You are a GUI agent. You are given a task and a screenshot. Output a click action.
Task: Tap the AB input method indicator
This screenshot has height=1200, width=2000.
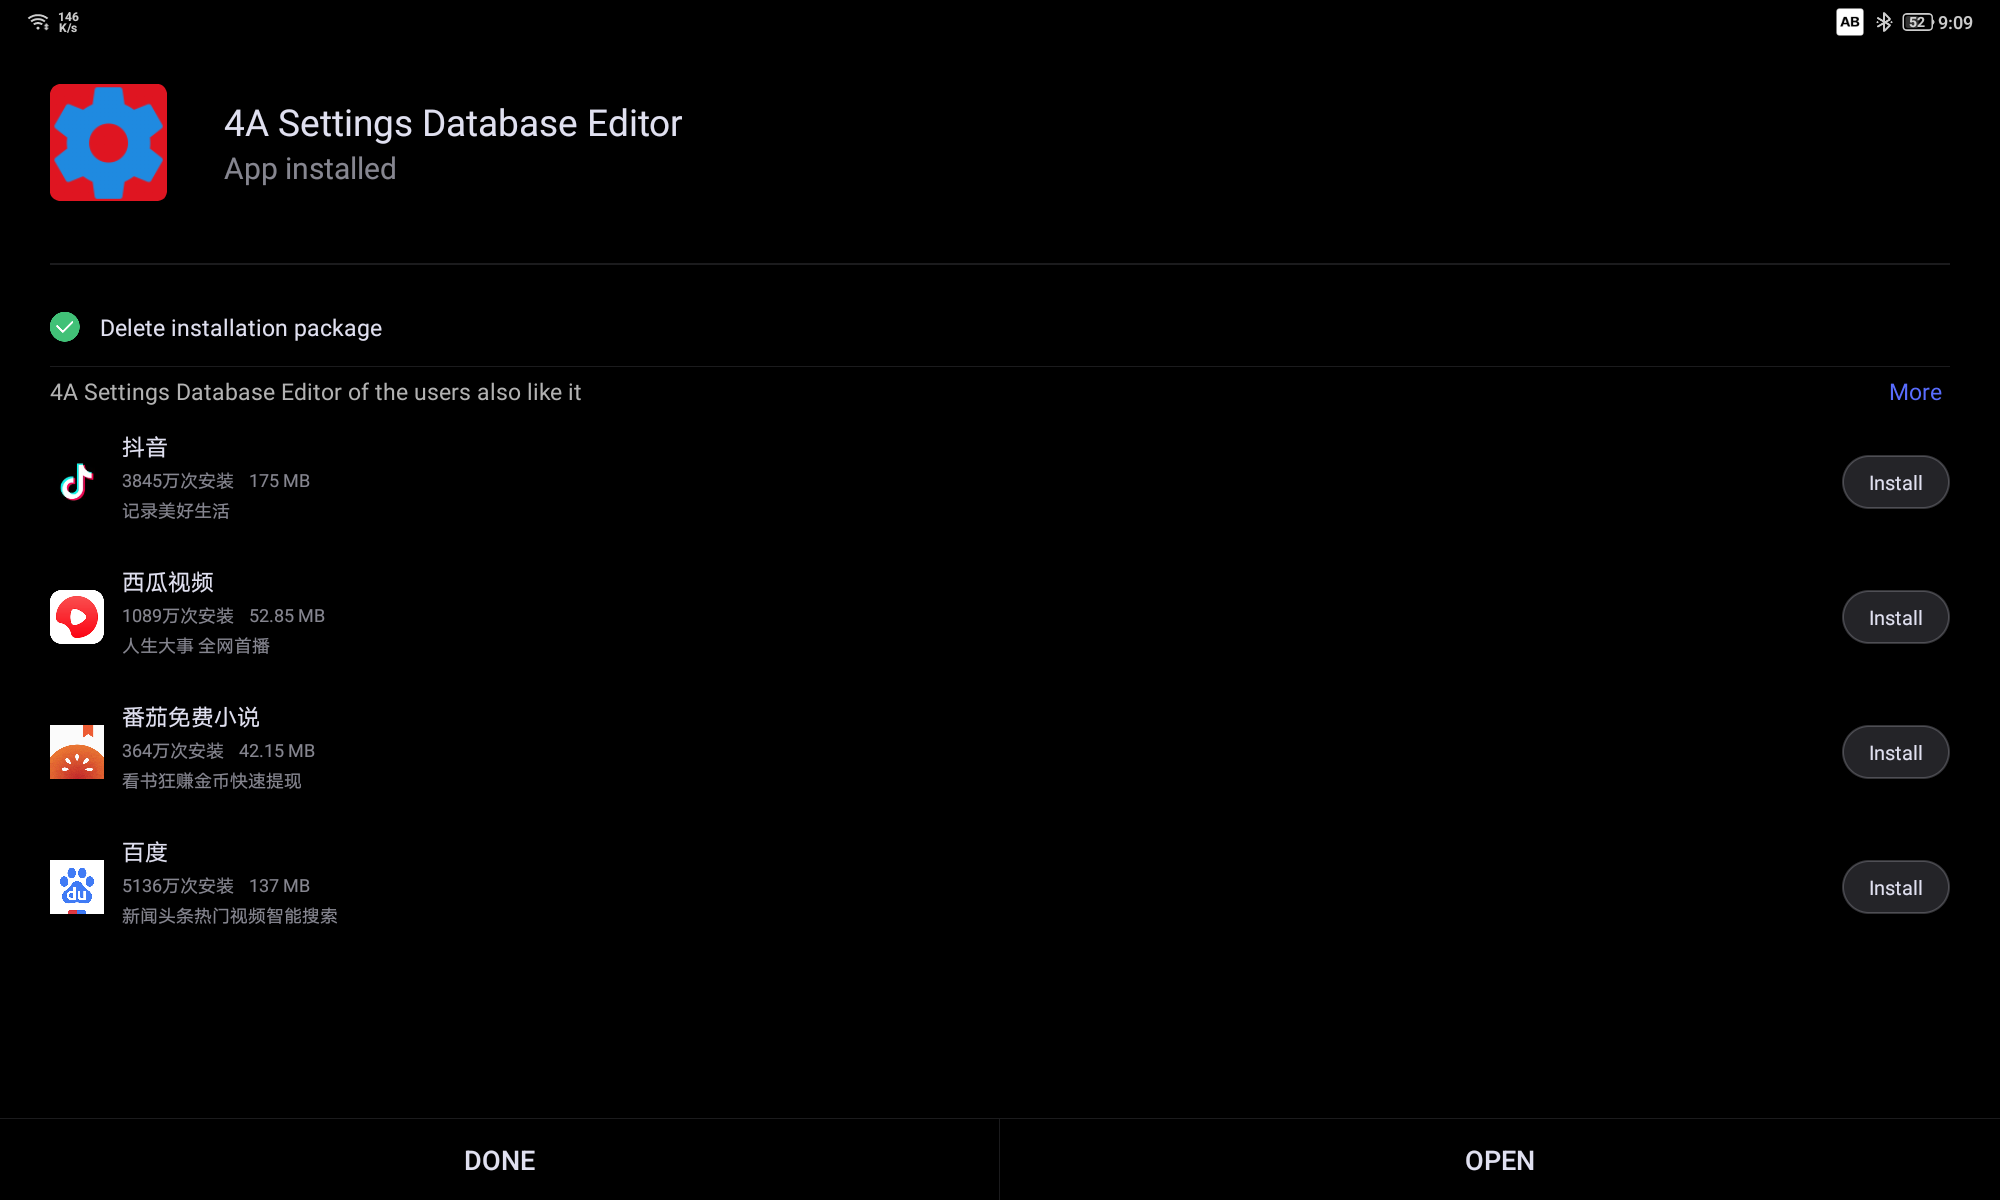(x=1849, y=22)
